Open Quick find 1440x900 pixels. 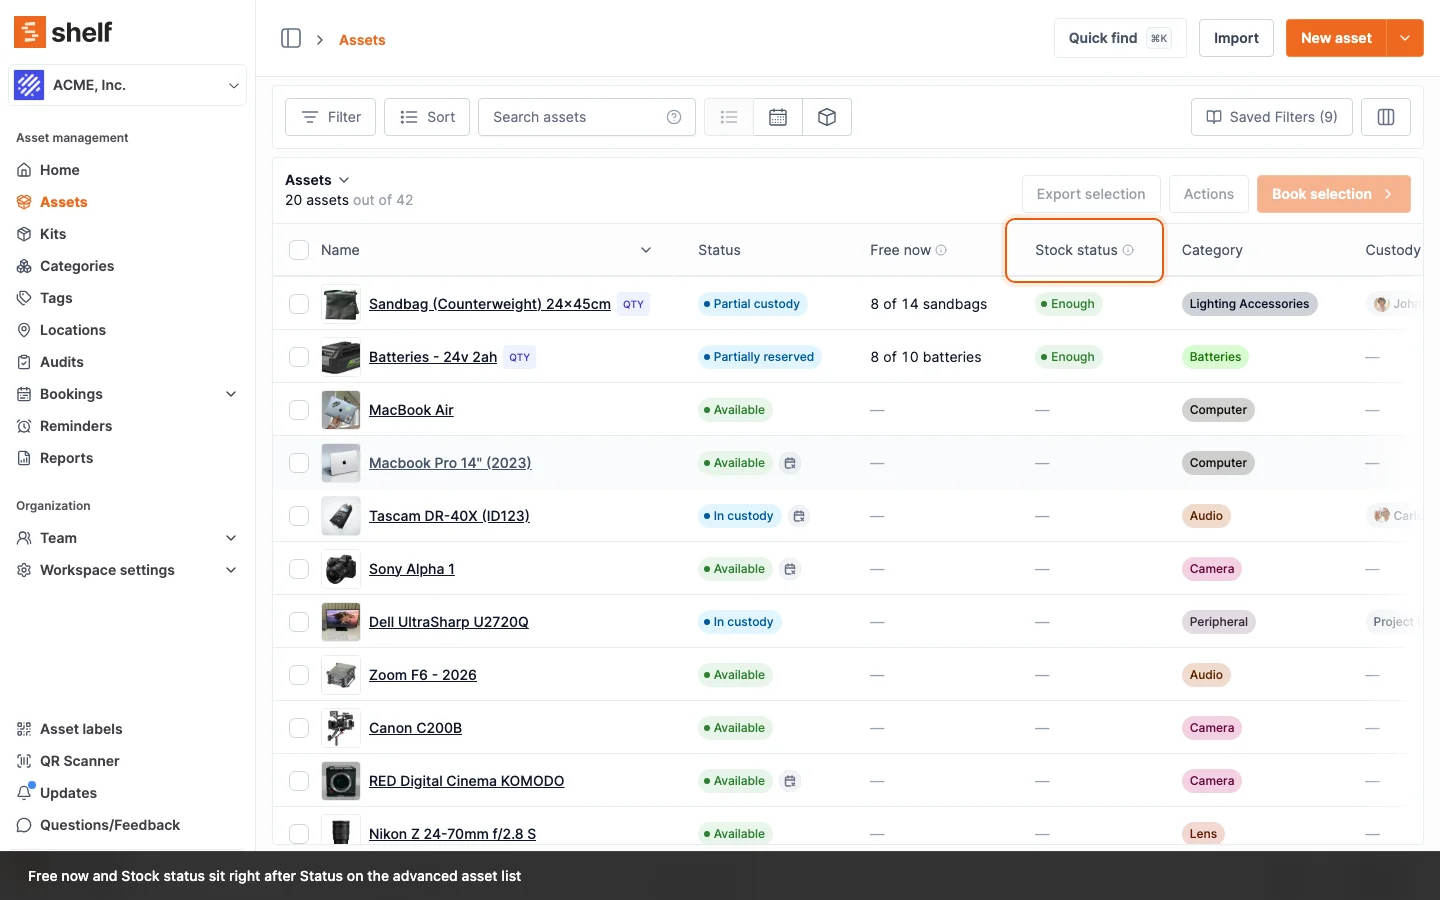(x=1120, y=38)
